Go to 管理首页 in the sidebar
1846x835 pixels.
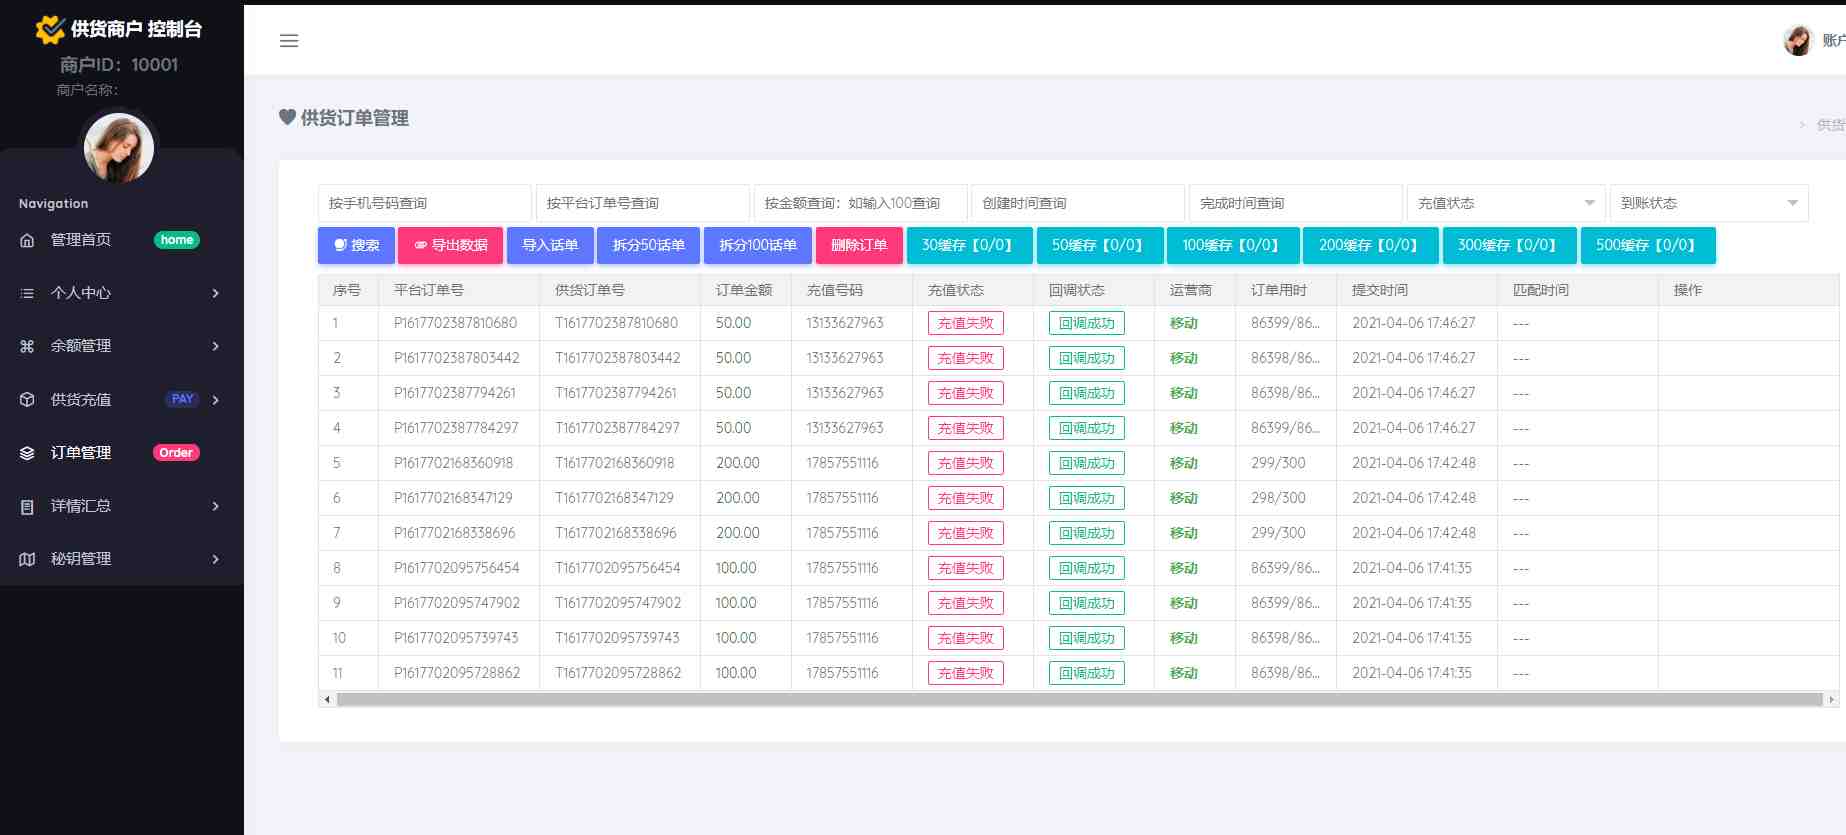coord(81,240)
